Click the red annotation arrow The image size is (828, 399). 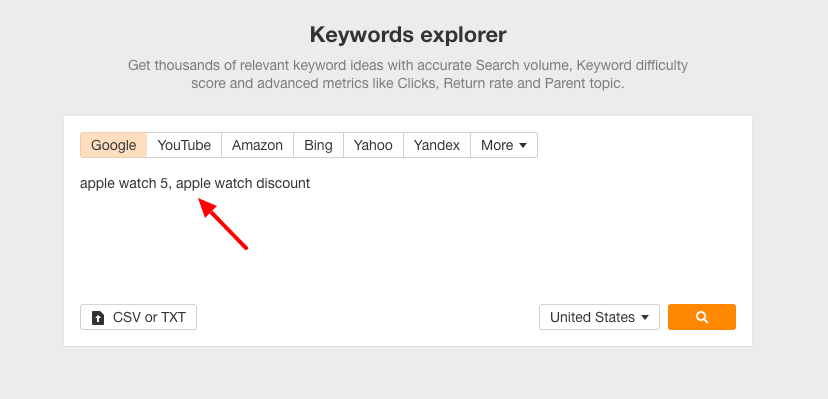pyautogui.click(x=223, y=223)
